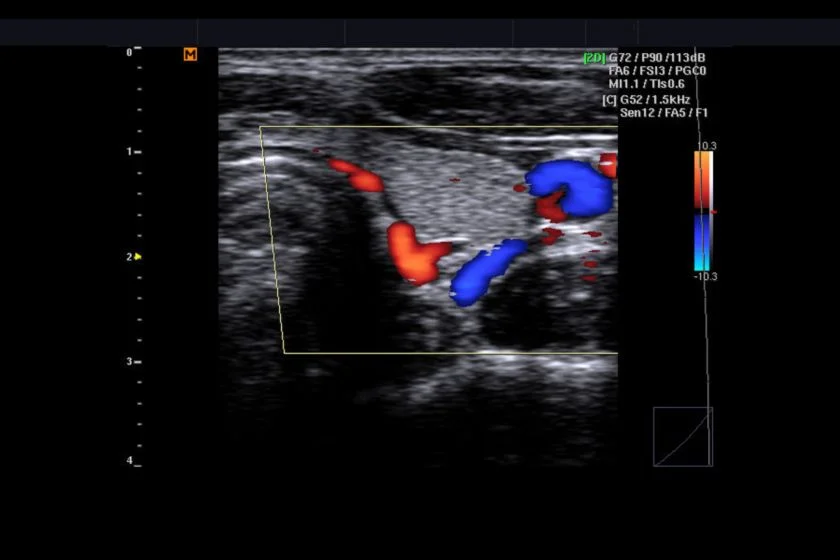840x560 pixels.
Task: Select the 'G72 / P90 /113dB' parameter text
Action: click(657, 58)
